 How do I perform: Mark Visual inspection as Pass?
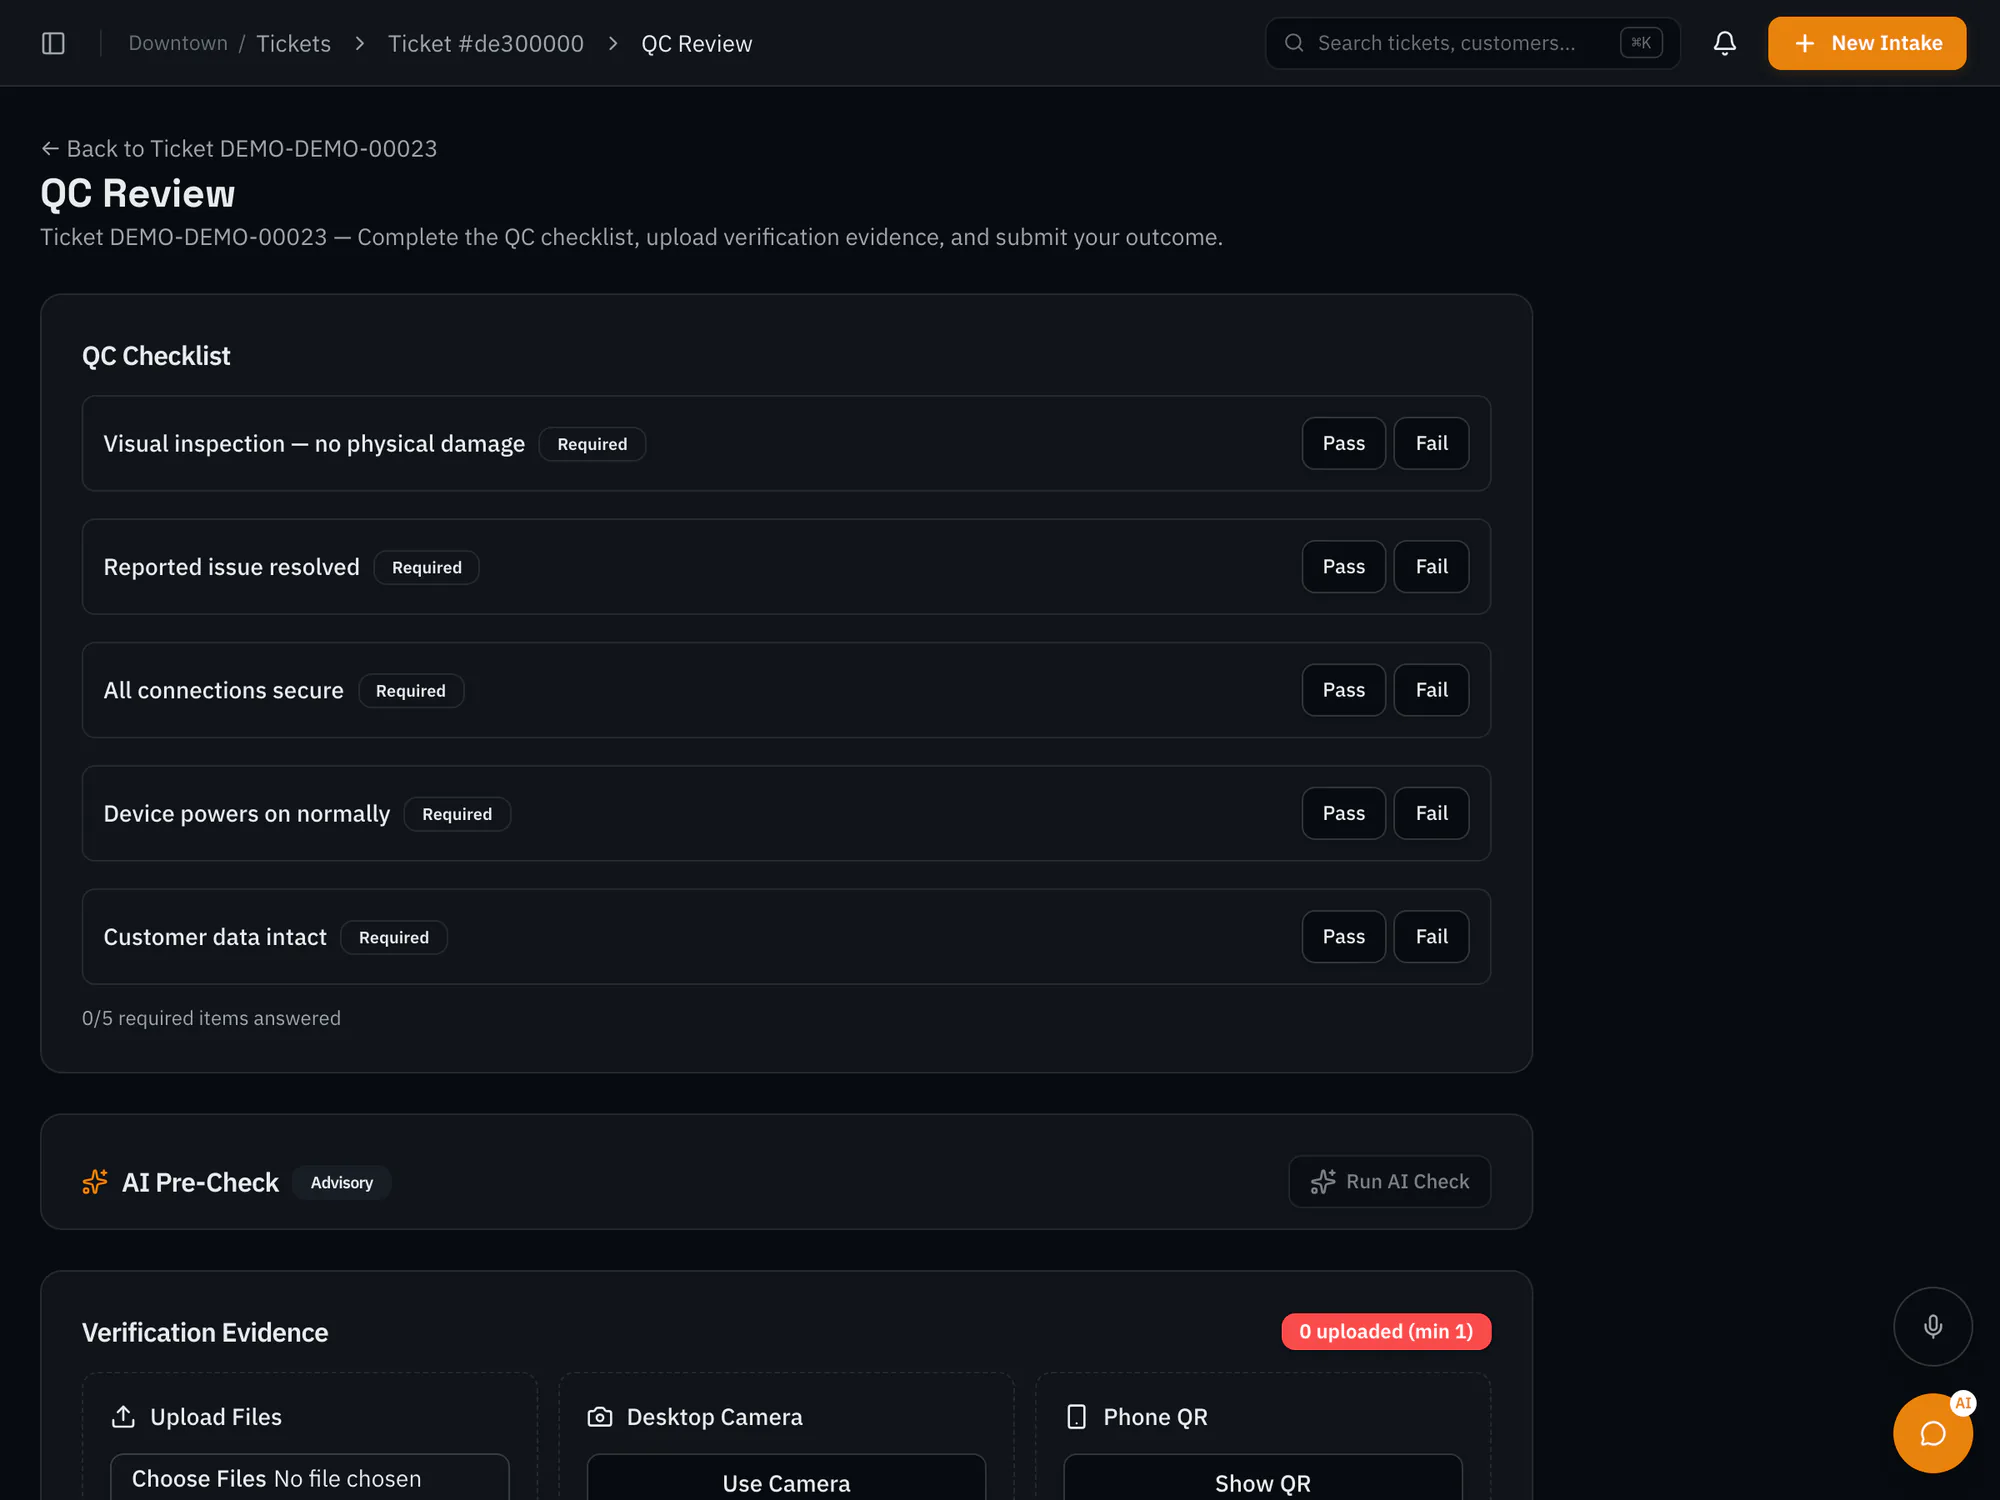(1343, 443)
